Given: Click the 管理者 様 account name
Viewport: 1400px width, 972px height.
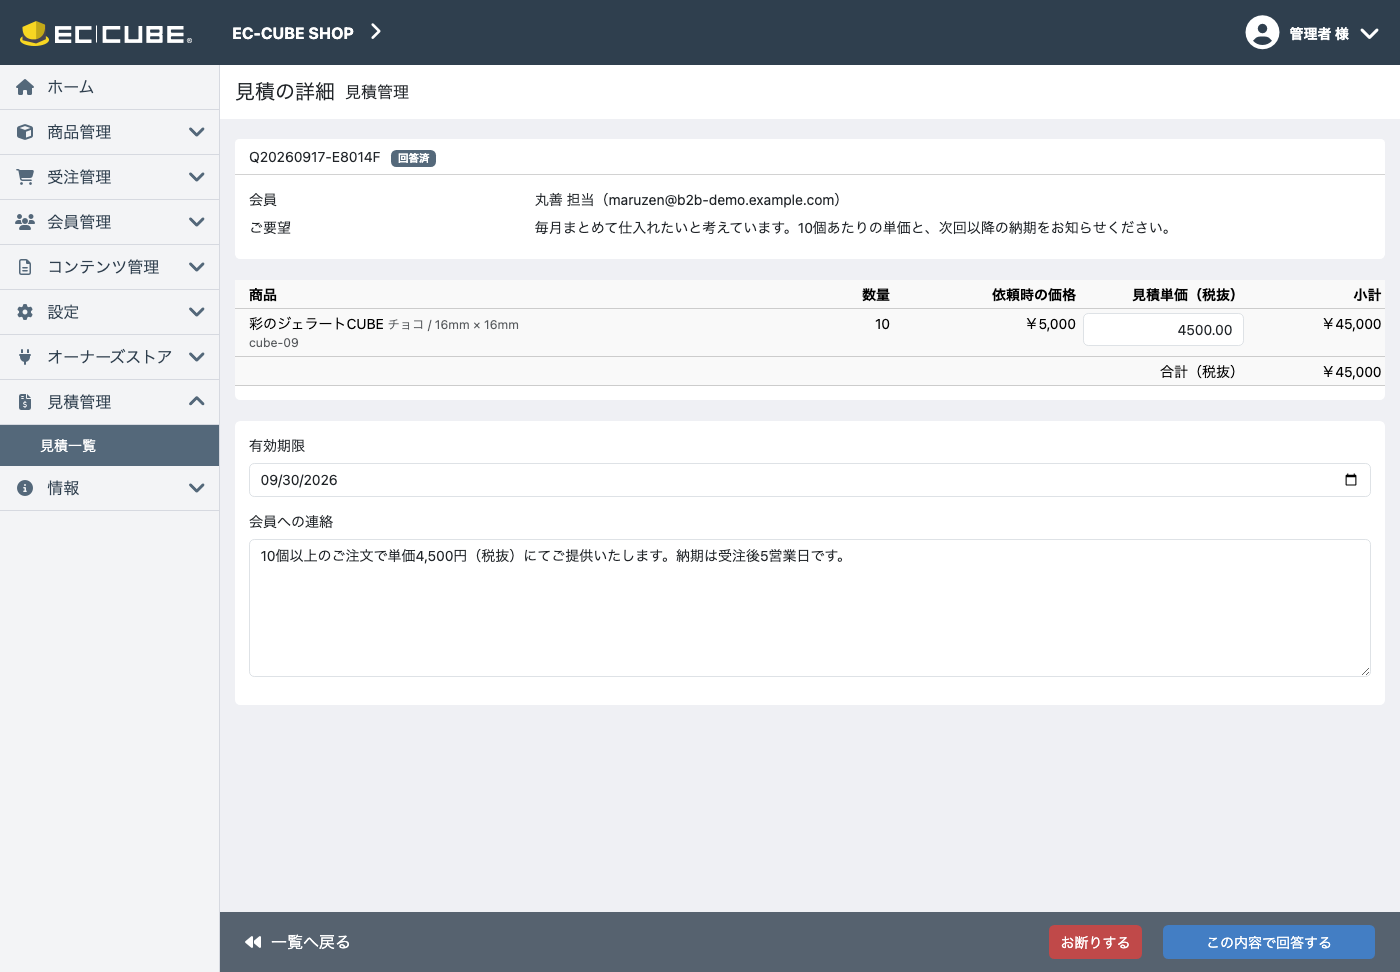Looking at the screenshot, I should (1319, 34).
